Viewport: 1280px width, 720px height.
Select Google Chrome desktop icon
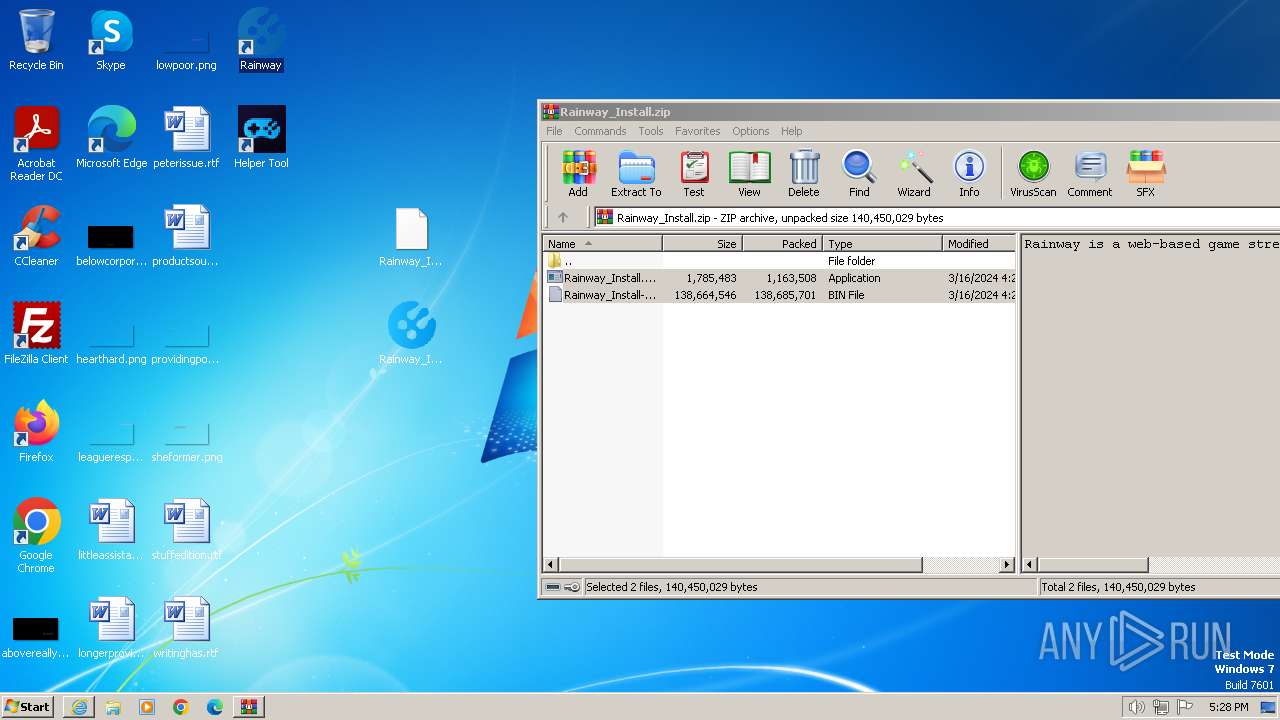36,536
